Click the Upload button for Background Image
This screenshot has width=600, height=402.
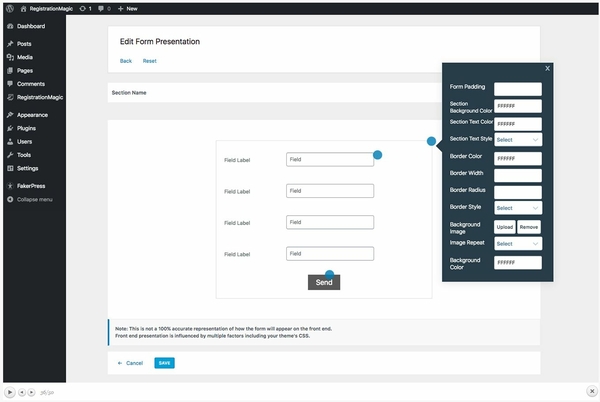(x=505, y=227)
